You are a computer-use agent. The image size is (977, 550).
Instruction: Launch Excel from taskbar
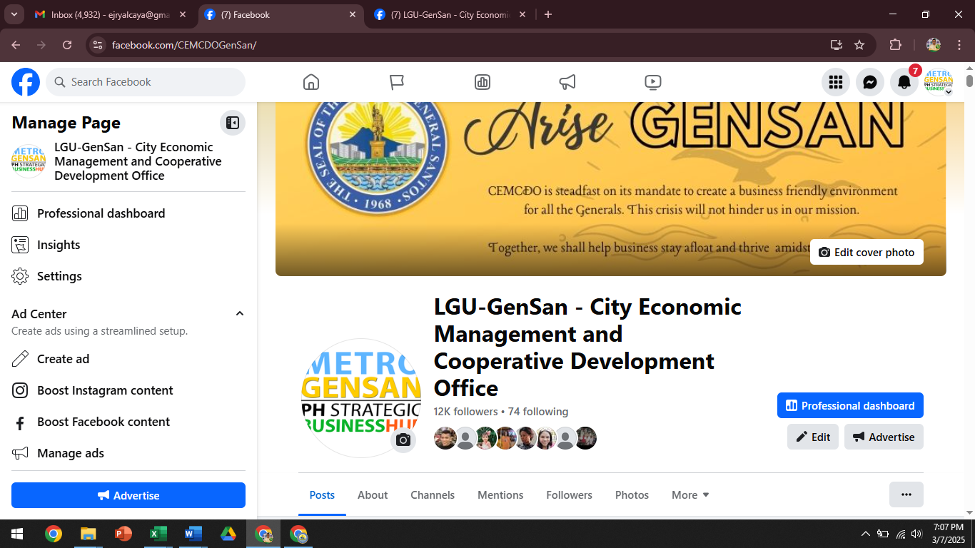[158, 534]
